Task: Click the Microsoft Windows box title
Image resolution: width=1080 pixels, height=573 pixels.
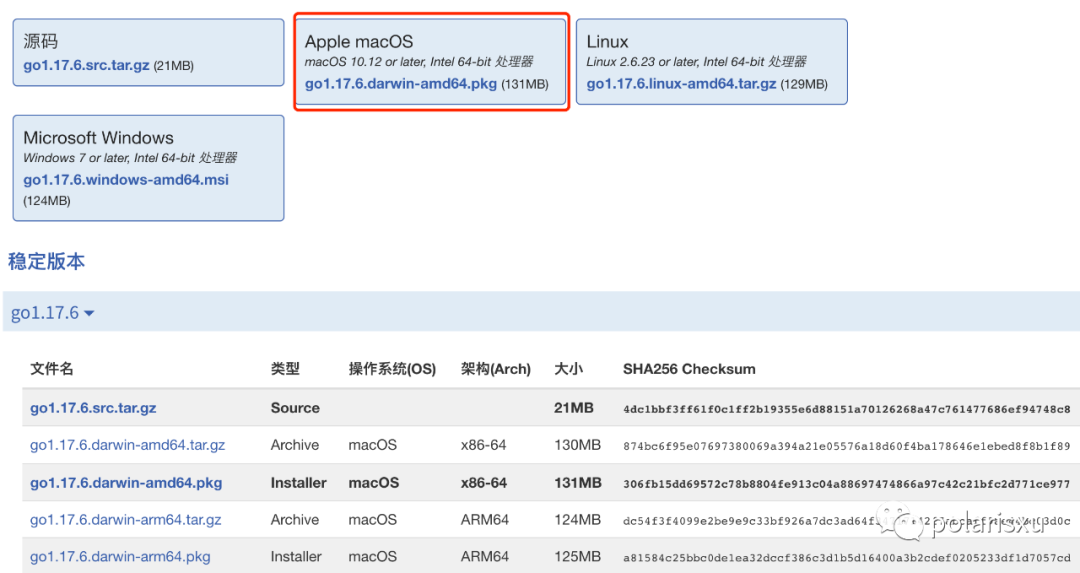Action: coord(98,138)
